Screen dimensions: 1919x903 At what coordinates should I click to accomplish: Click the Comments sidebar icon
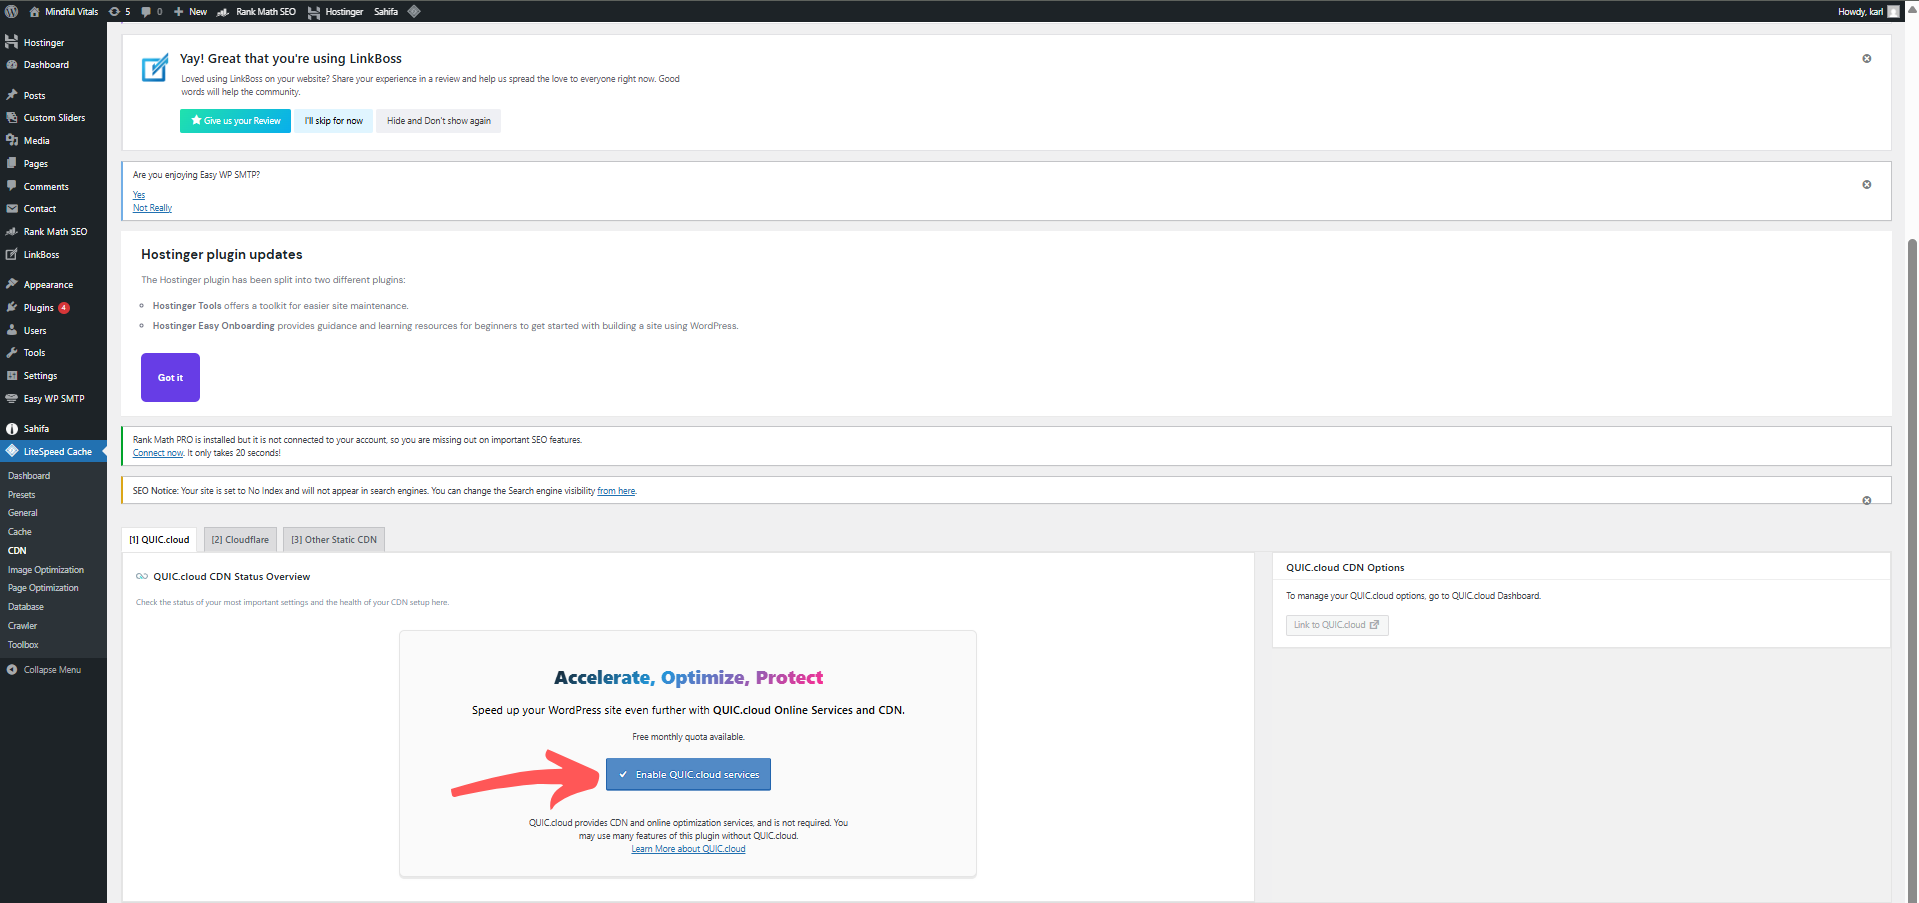(x=12, y=186)
